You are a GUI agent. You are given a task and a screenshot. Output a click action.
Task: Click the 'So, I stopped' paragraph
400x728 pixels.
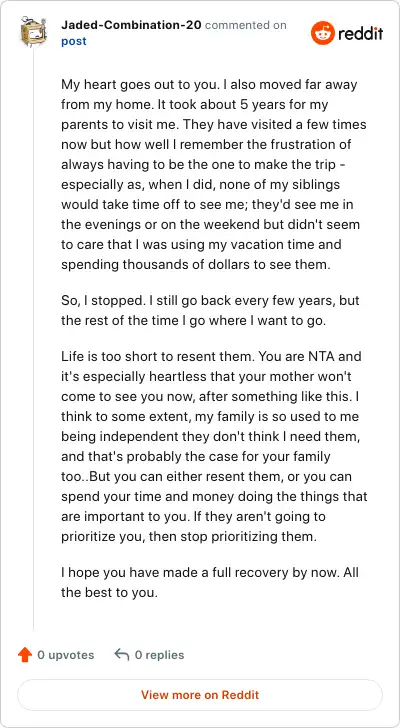point(210,311)
